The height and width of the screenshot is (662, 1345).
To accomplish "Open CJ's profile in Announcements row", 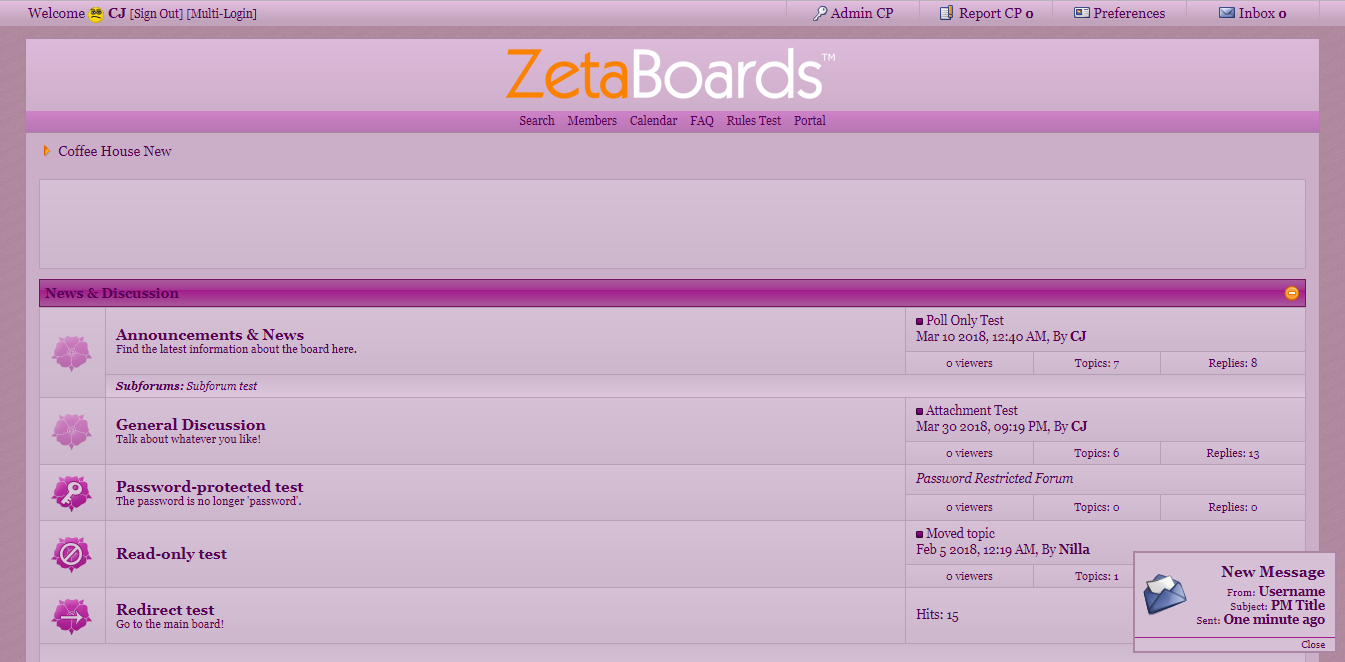I will [1078, 337].
